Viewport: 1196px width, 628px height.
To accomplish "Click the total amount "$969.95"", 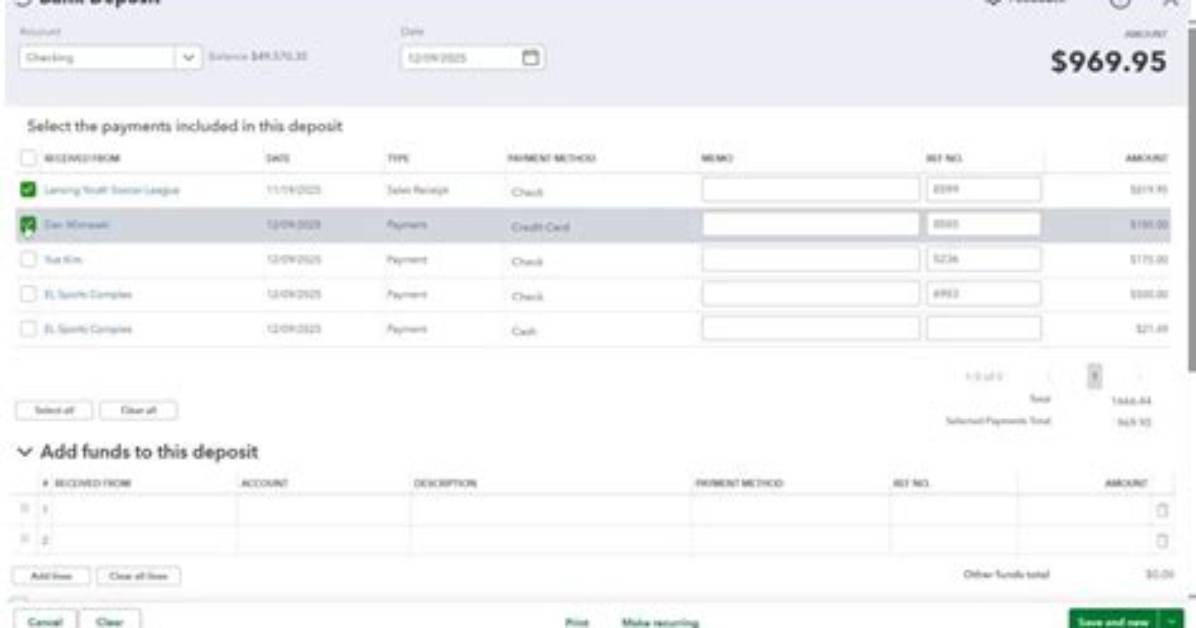I will click(1108, 62).
